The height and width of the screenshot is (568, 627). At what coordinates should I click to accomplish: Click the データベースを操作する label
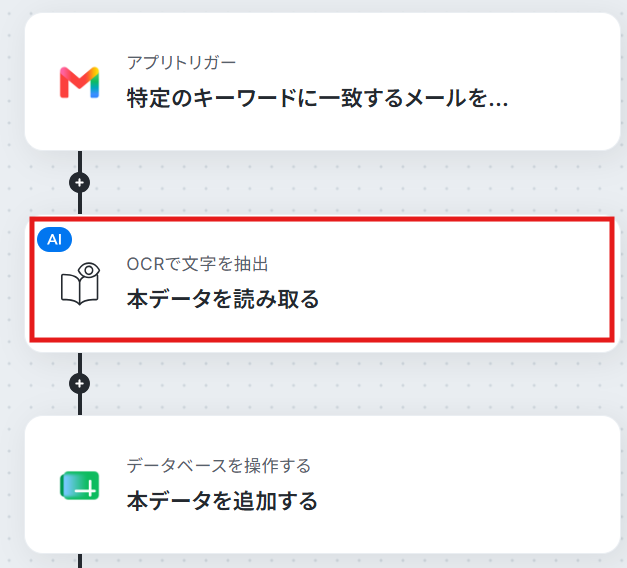click(x=219, y=466)
